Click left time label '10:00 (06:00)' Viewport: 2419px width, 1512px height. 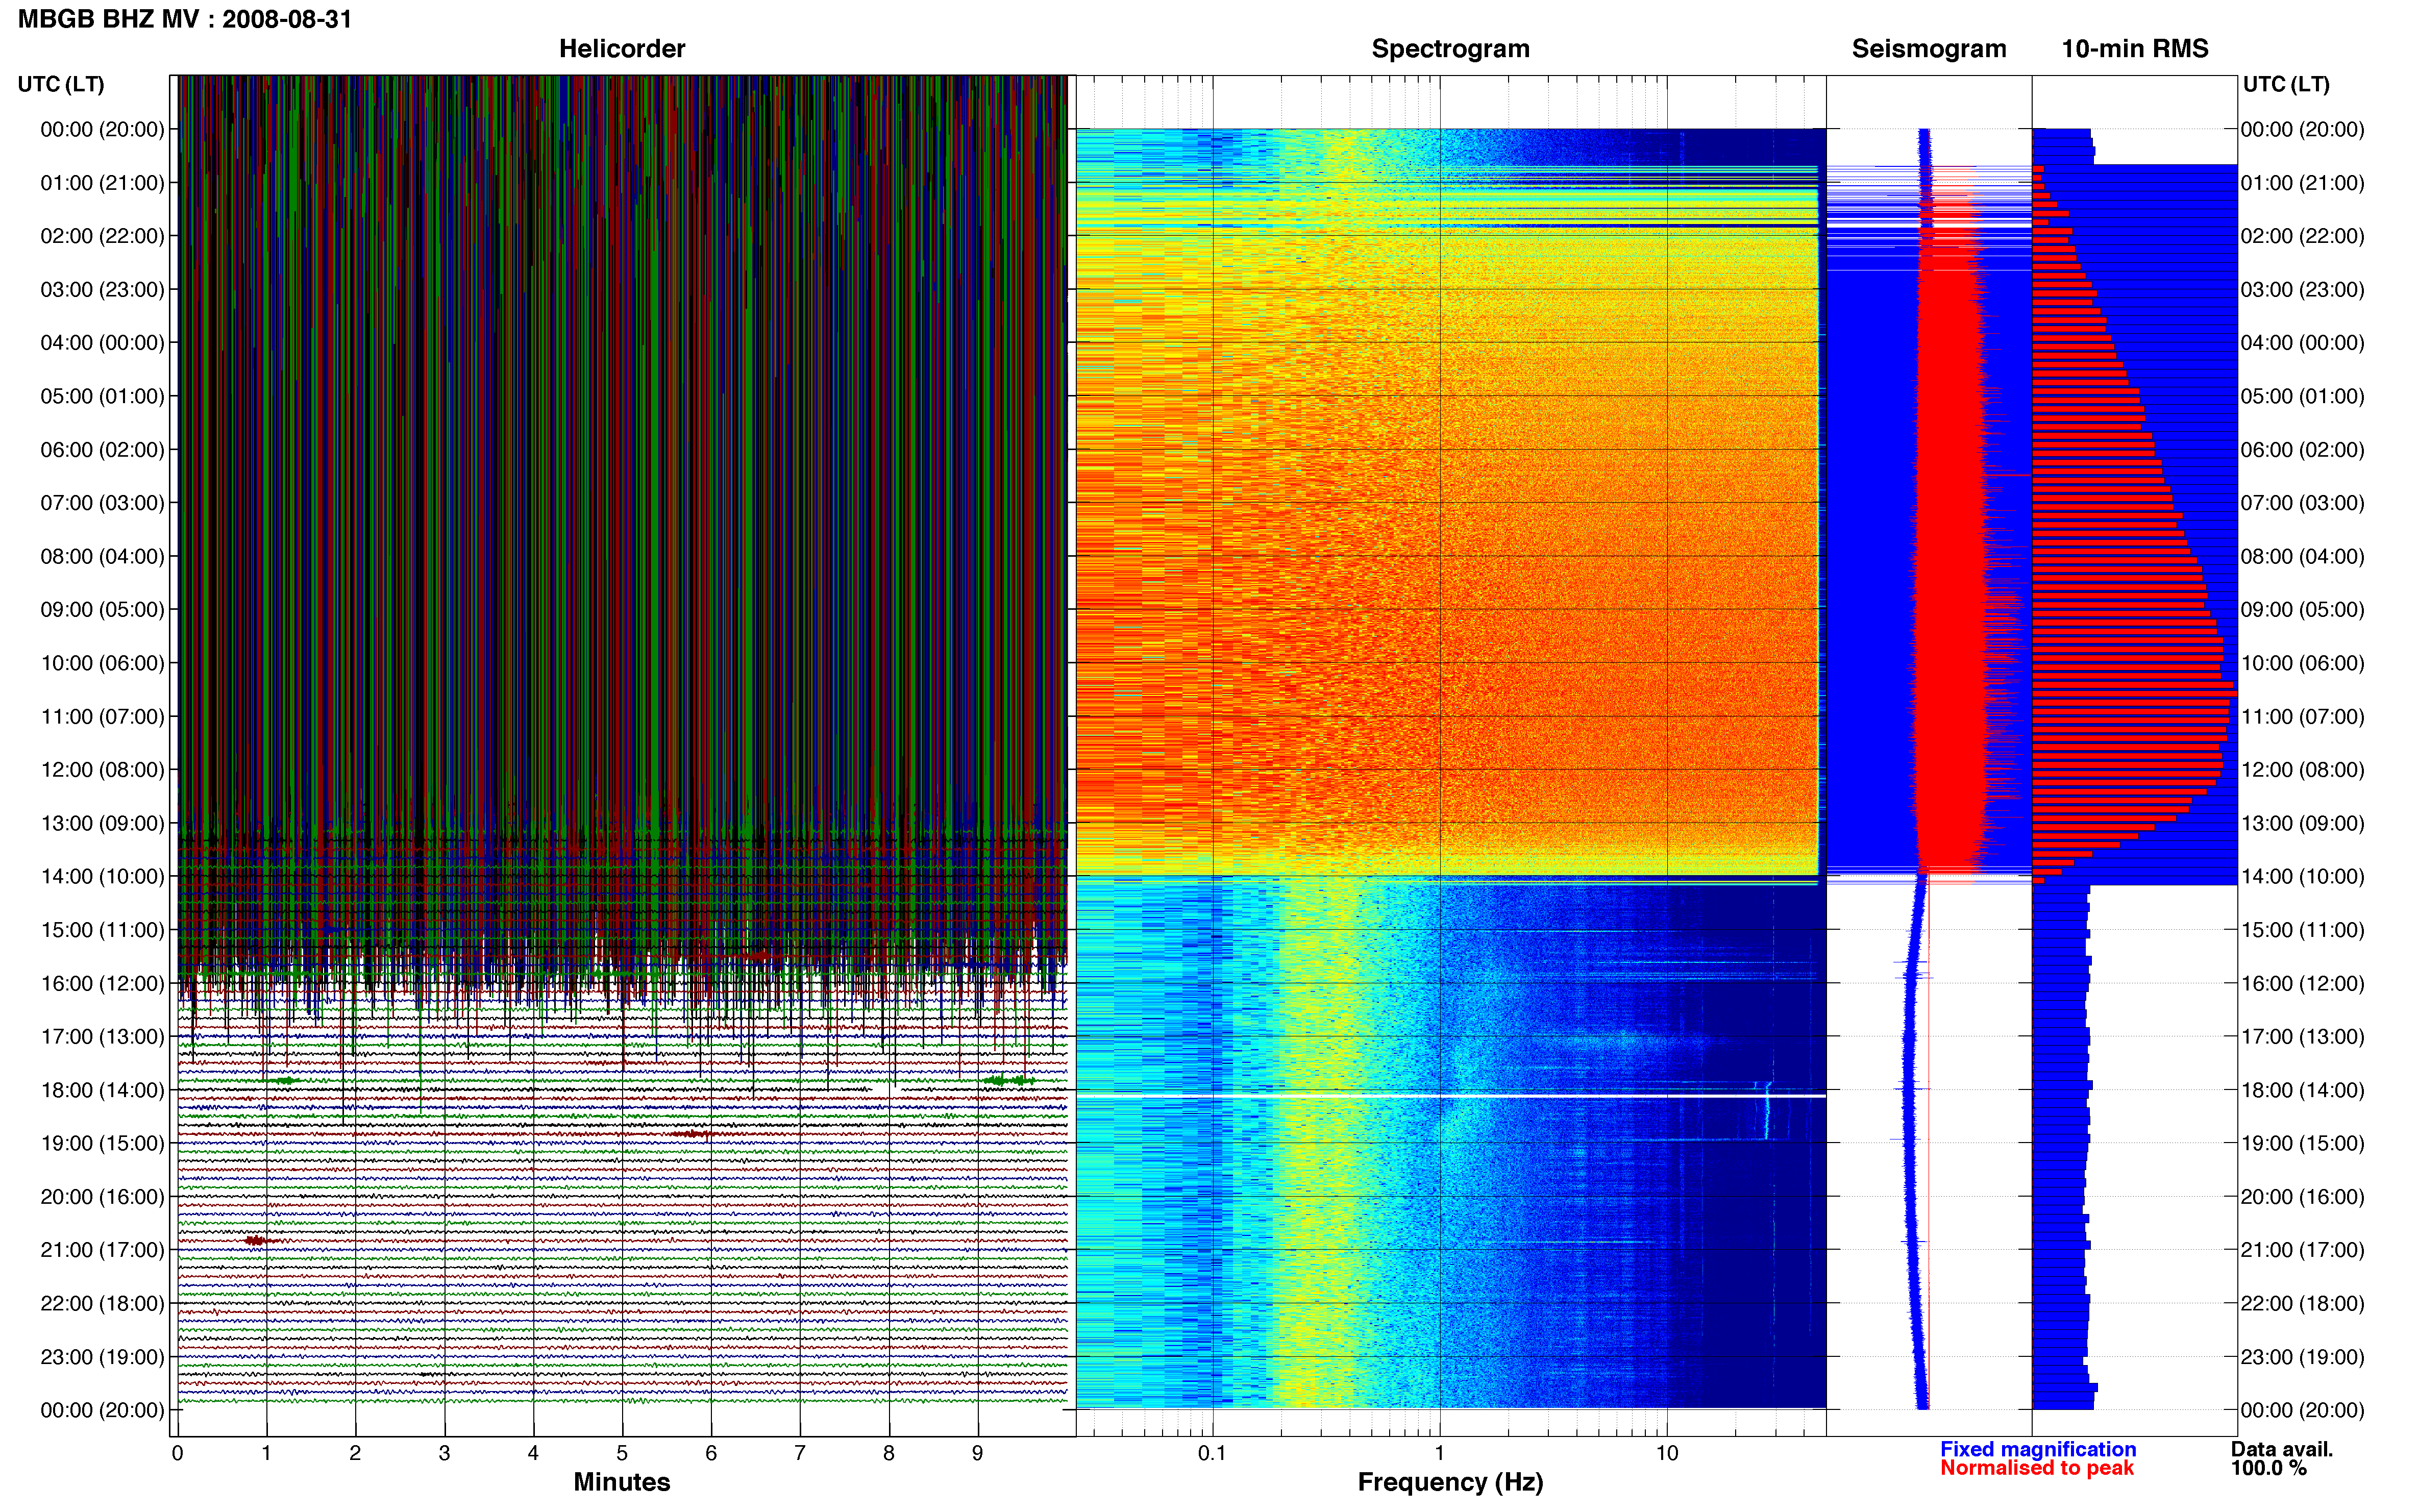(x=102, y=663)
